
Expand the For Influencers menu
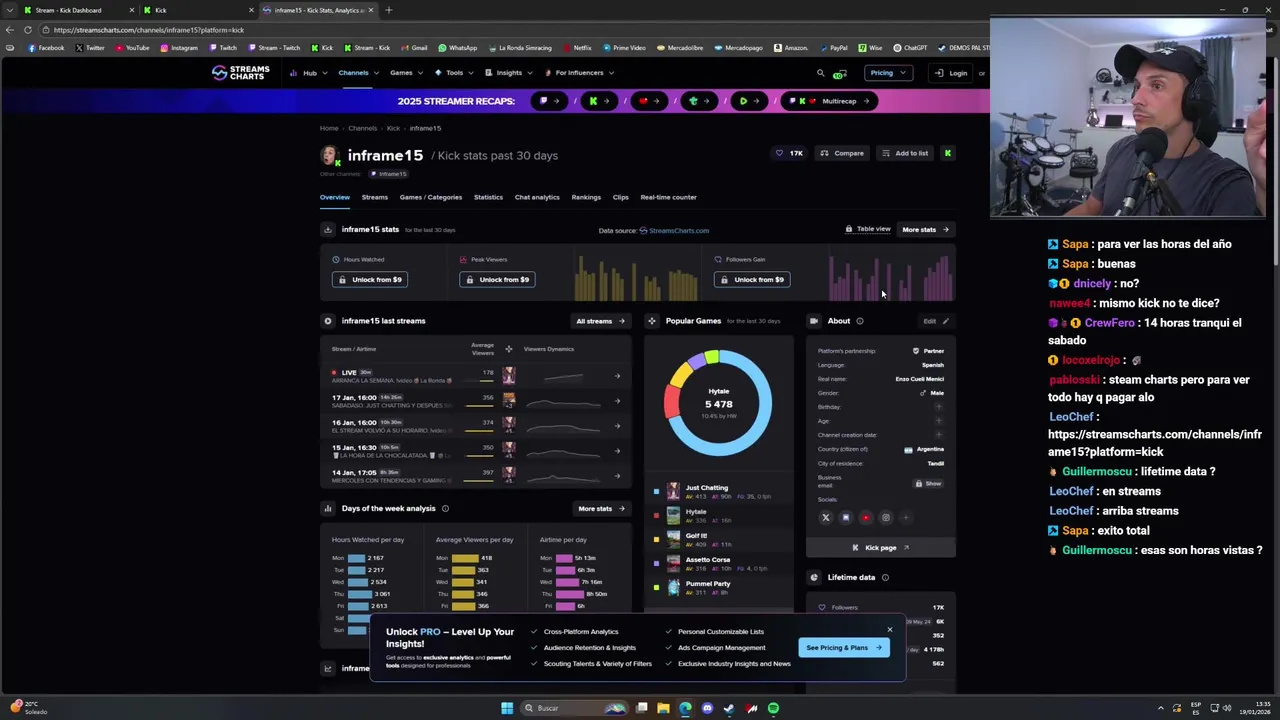(x=579, y=73)
